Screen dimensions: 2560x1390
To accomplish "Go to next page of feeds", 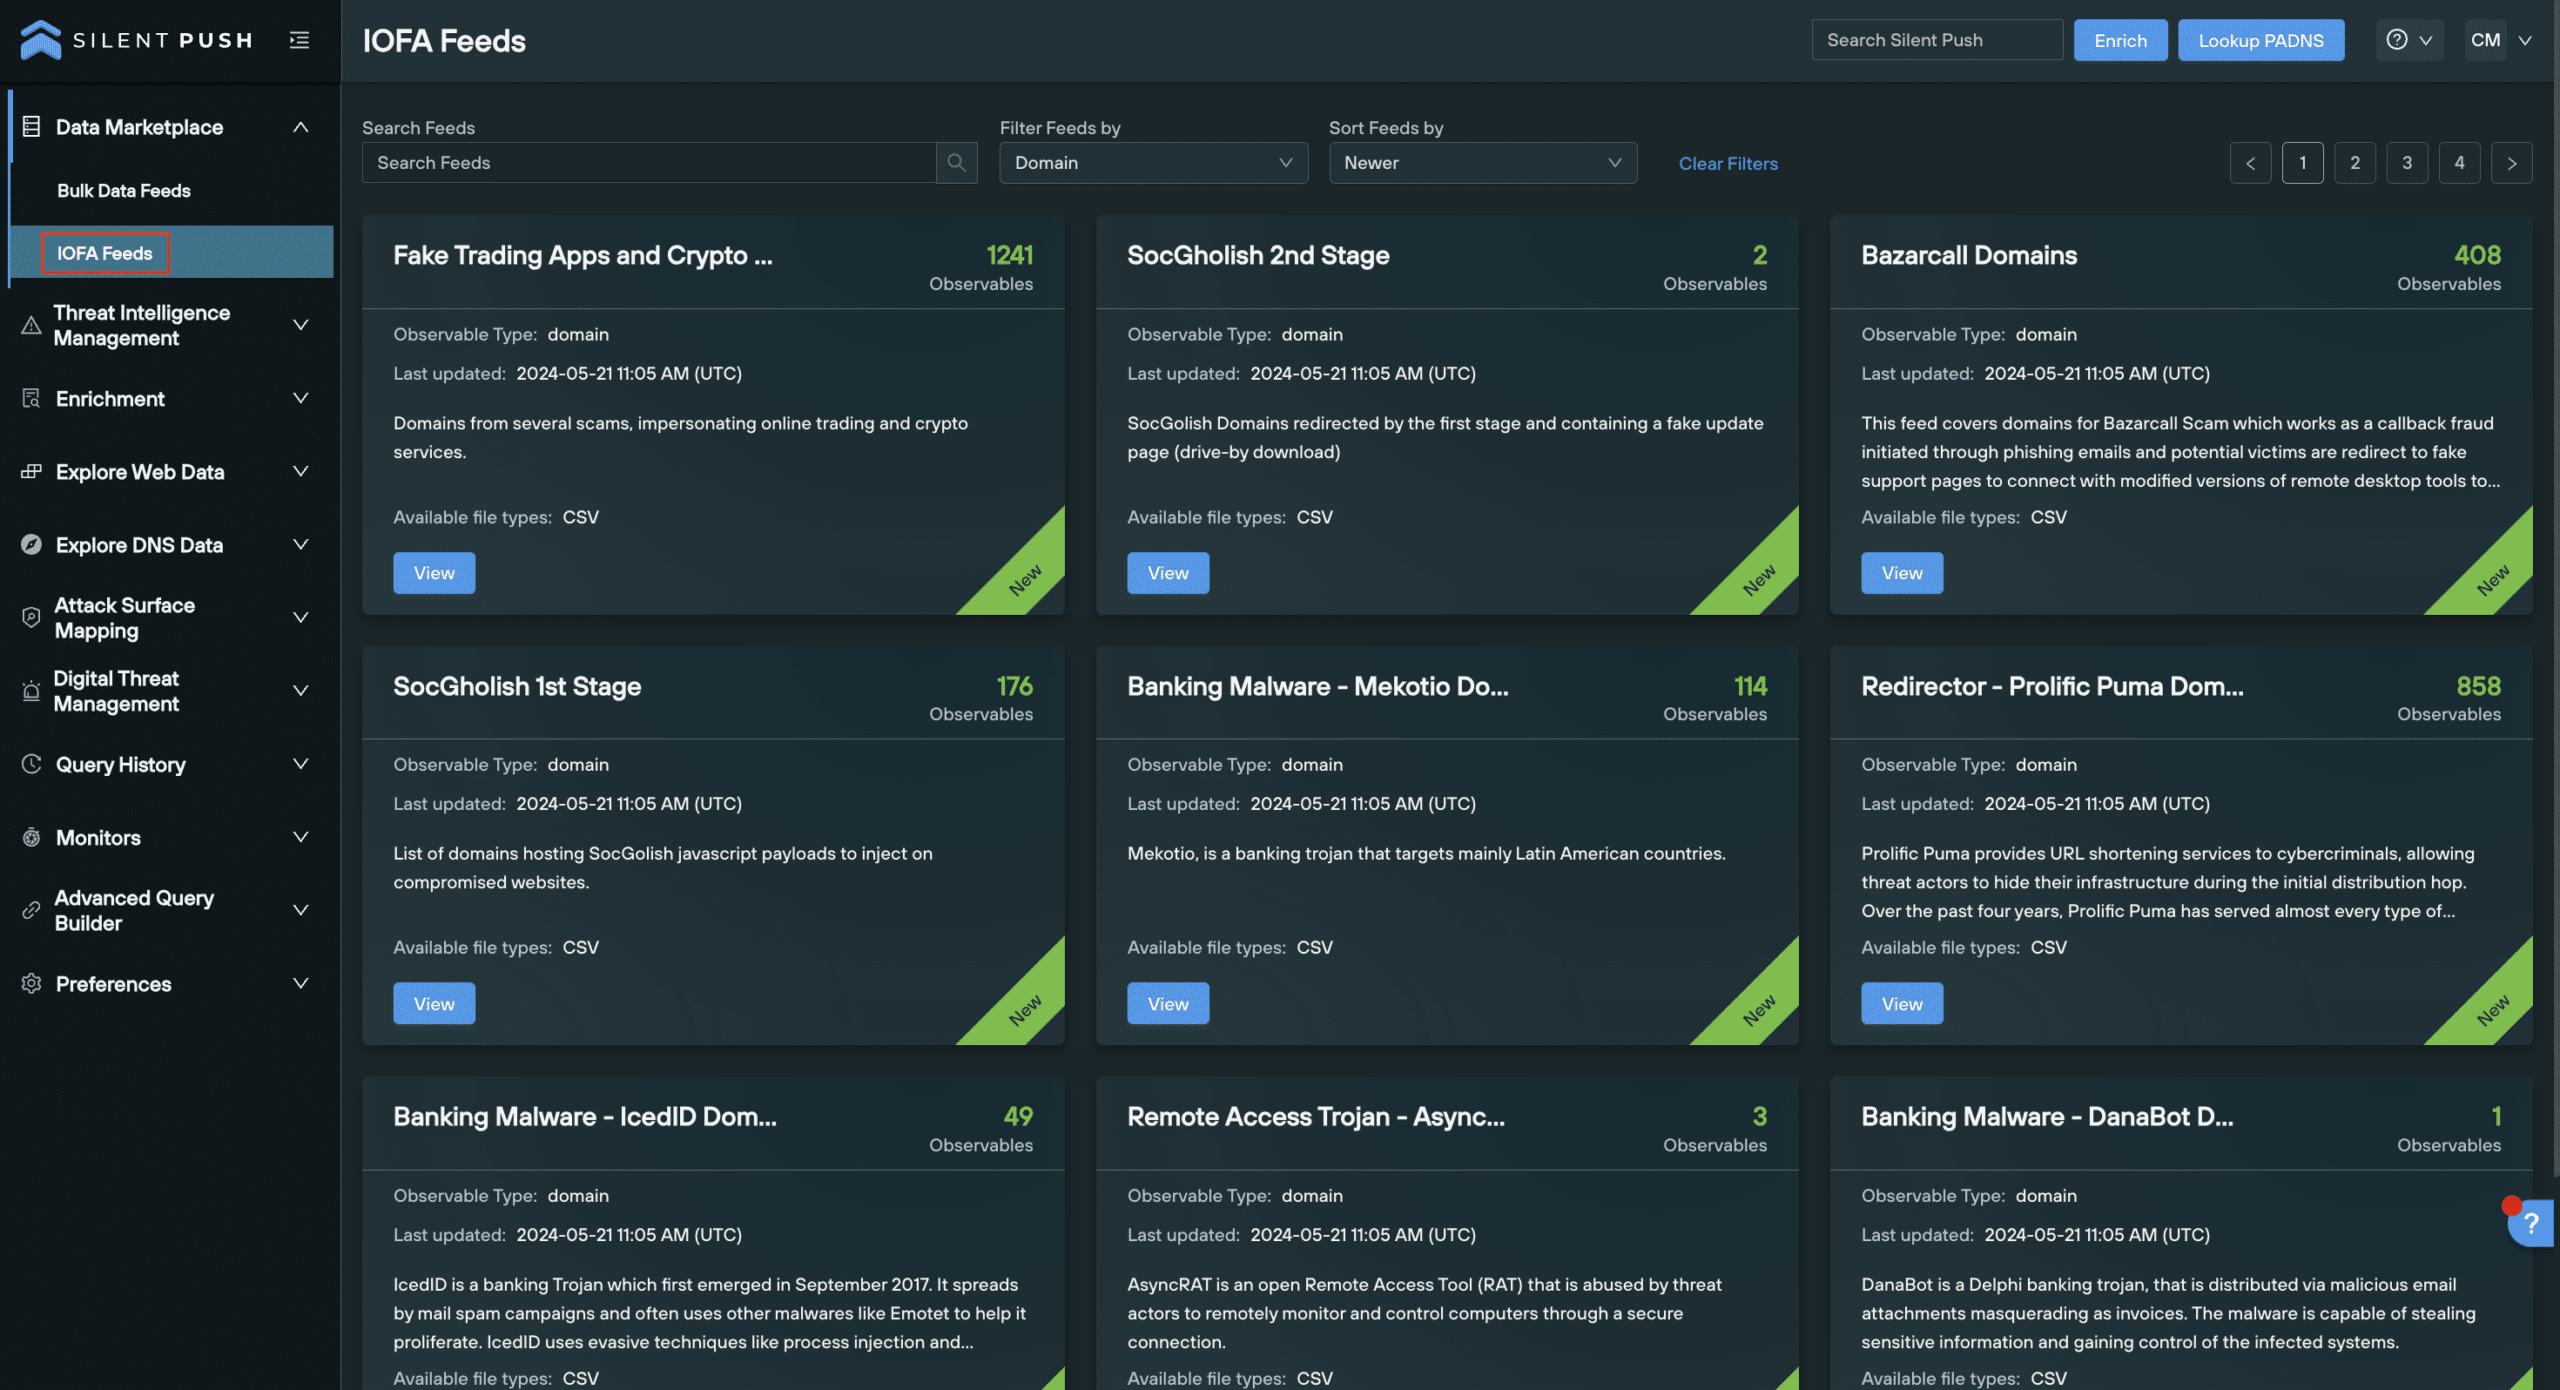I will [x=2511, y=163].
